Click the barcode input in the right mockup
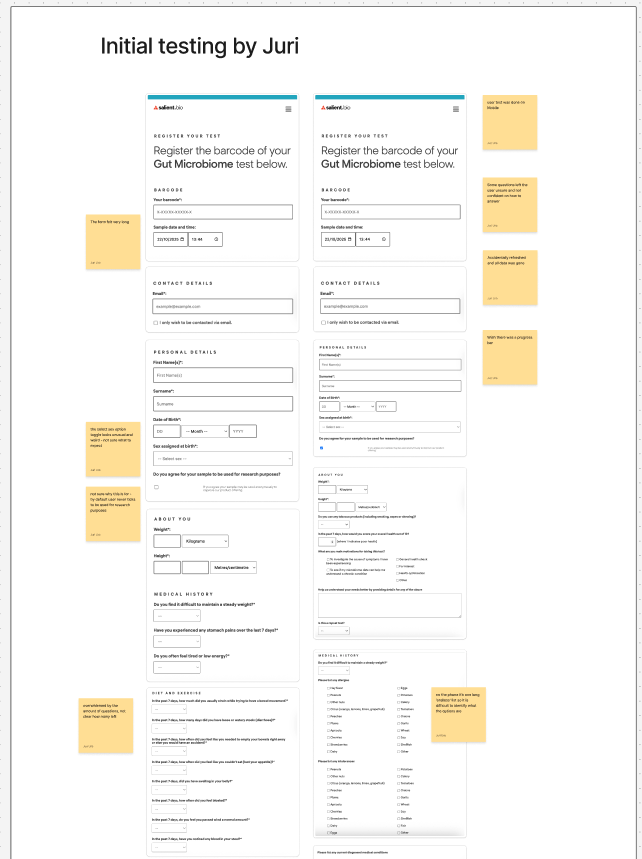Viewport: 642px width, 859px height. pyautogui.click(x=391, y=212)
